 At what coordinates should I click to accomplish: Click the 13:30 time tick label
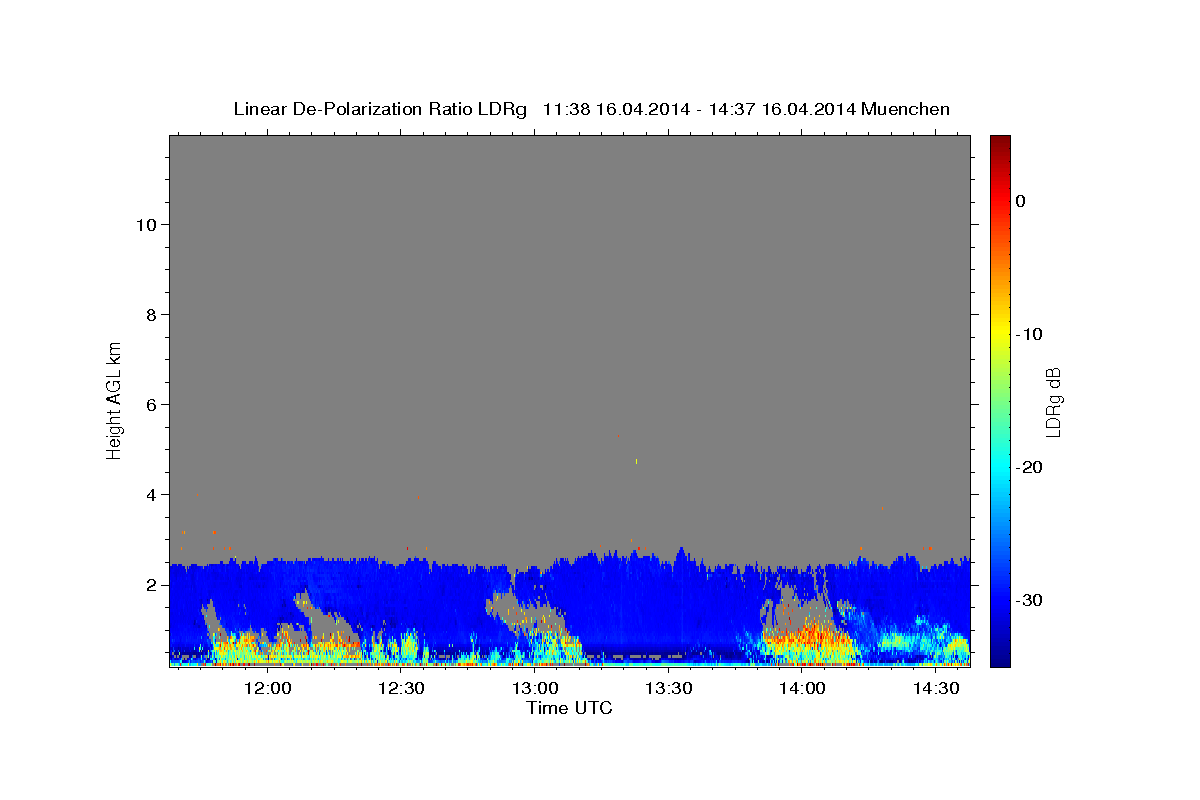pyautogui.click(x=668, y=688)
